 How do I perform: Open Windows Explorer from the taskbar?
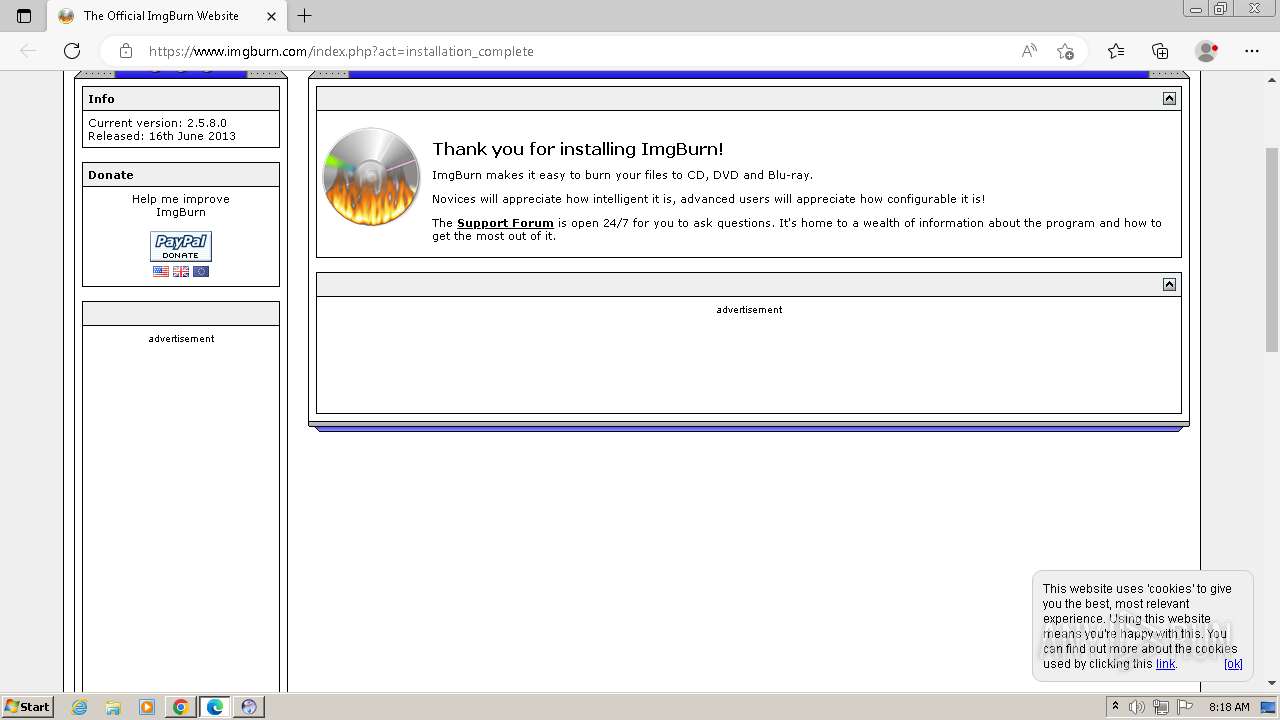click(x=113, y=707)
